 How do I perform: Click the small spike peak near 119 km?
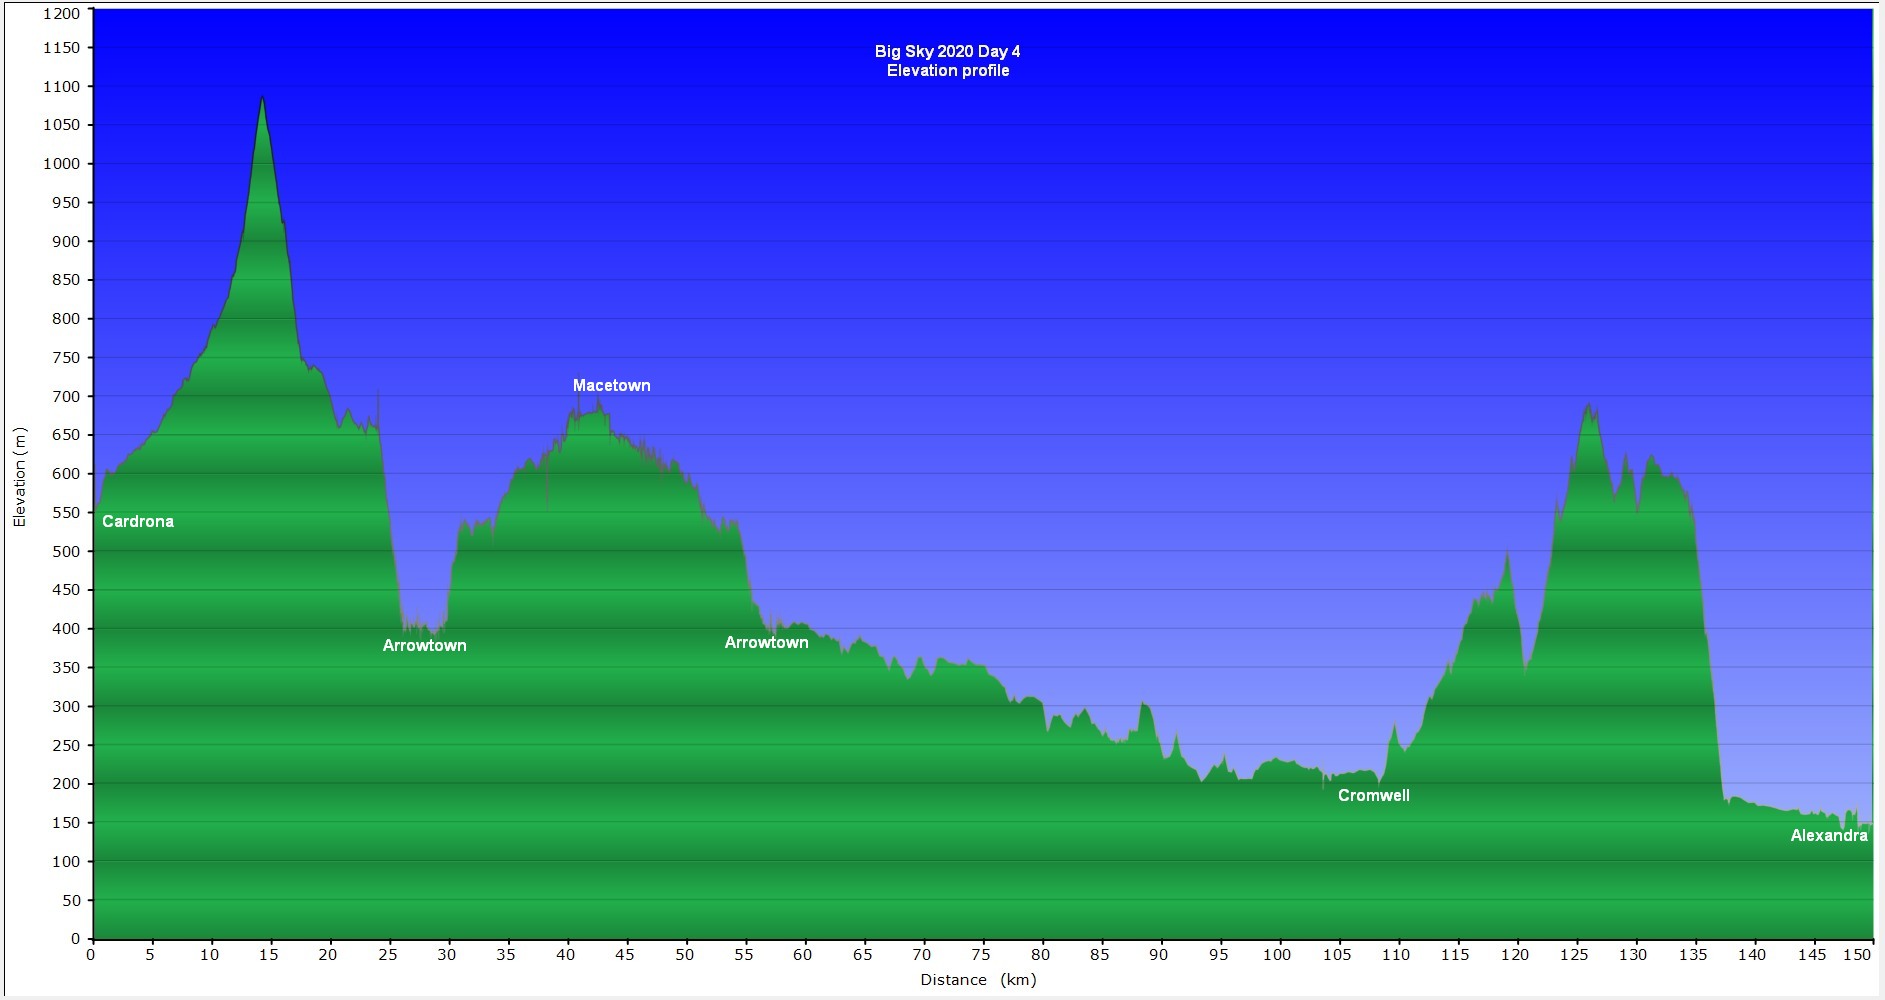click(1507, 552)
